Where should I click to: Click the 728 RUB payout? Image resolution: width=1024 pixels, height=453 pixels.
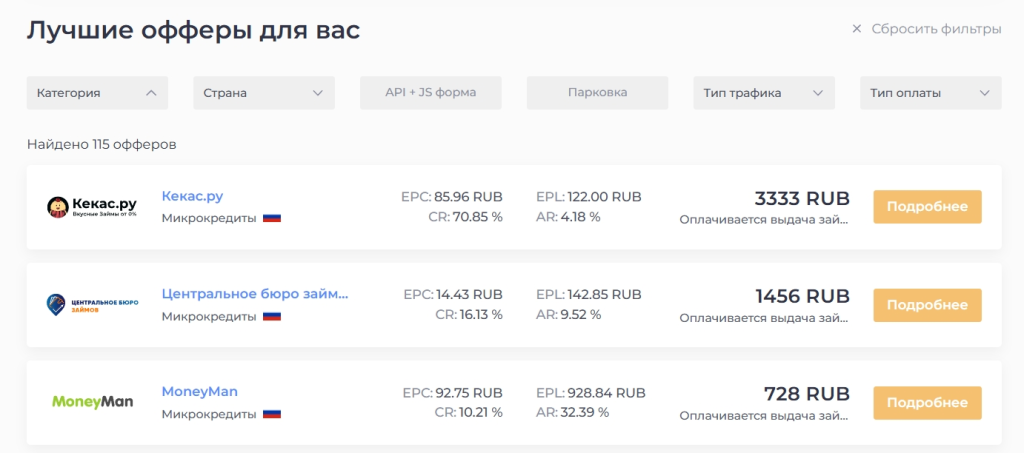coord(807,394)
